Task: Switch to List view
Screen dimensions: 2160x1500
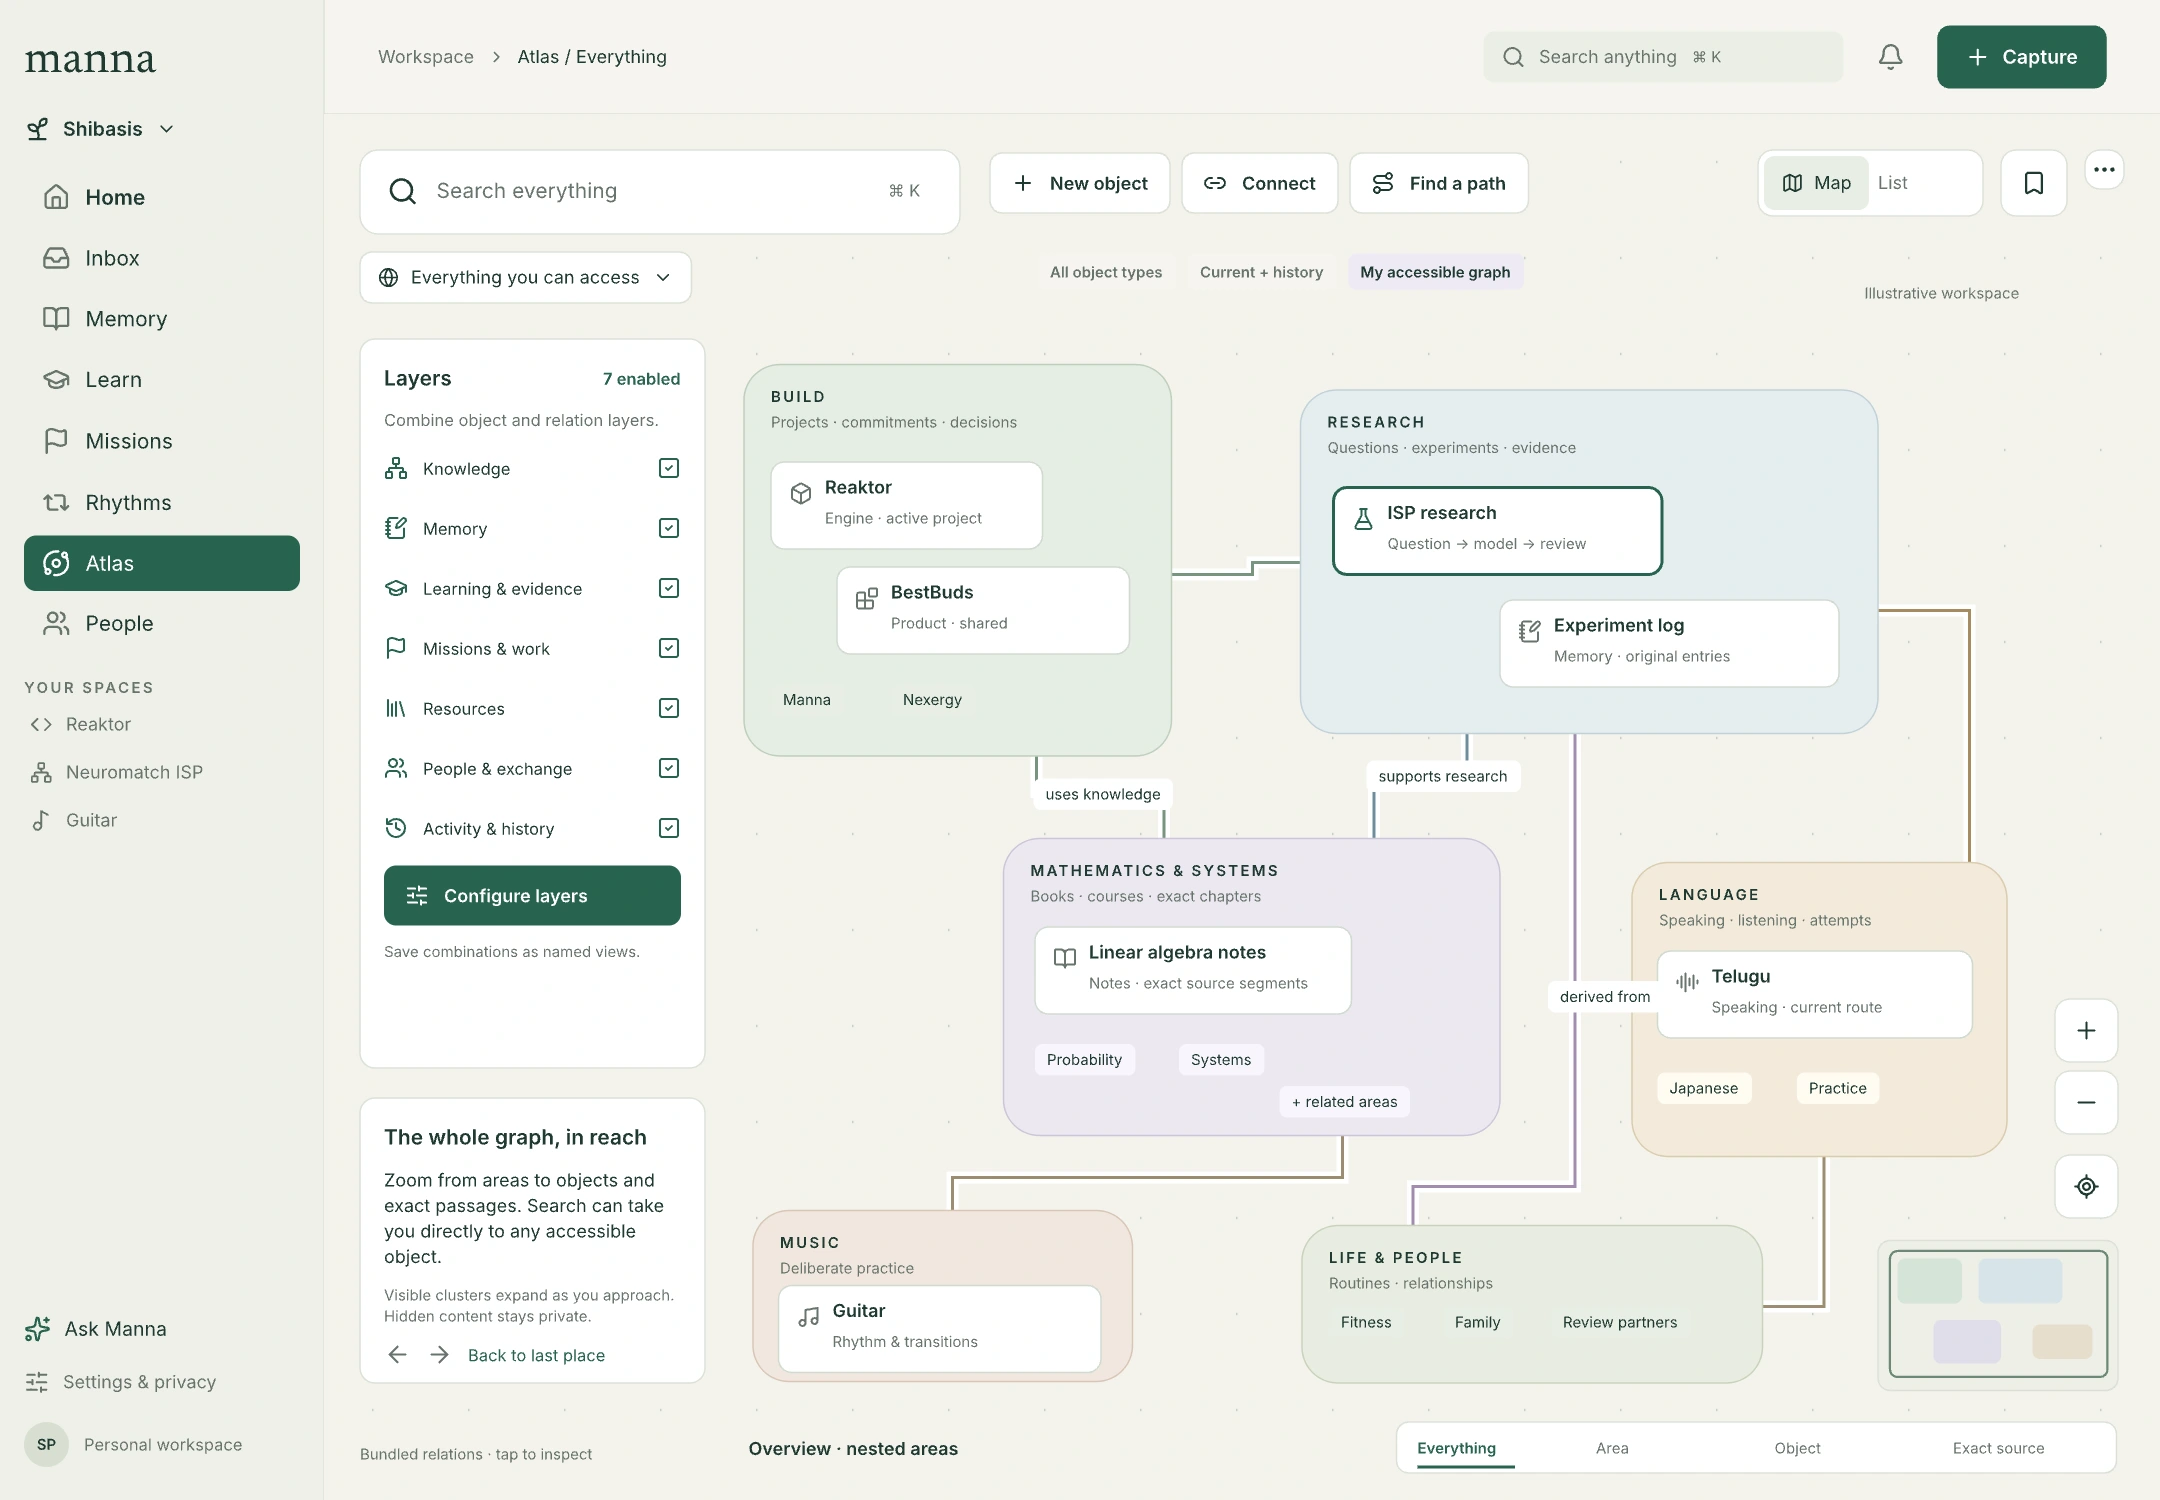Action: 1892,183
